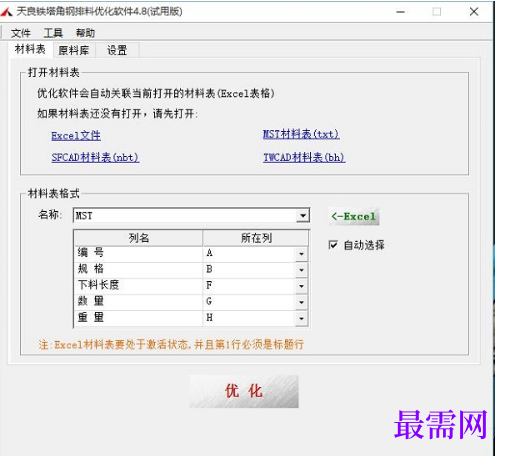506x456 pixels.
Task: Click the column value A cell
Action: pyautogui.click(x=249, y=253)
